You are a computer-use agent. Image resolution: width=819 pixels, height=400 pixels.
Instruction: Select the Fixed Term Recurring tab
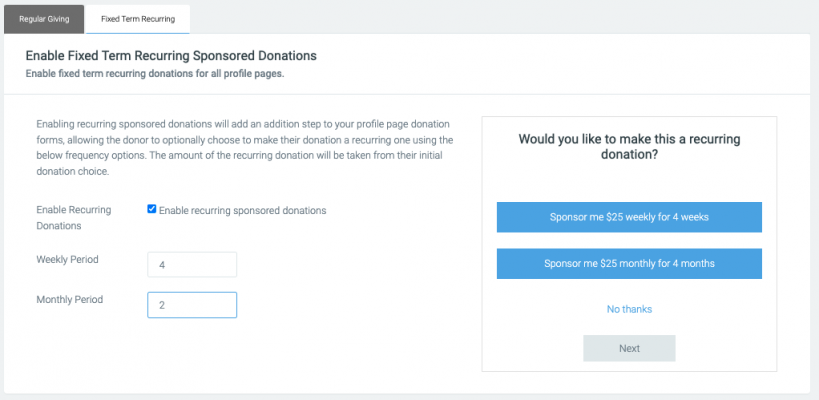138,19
